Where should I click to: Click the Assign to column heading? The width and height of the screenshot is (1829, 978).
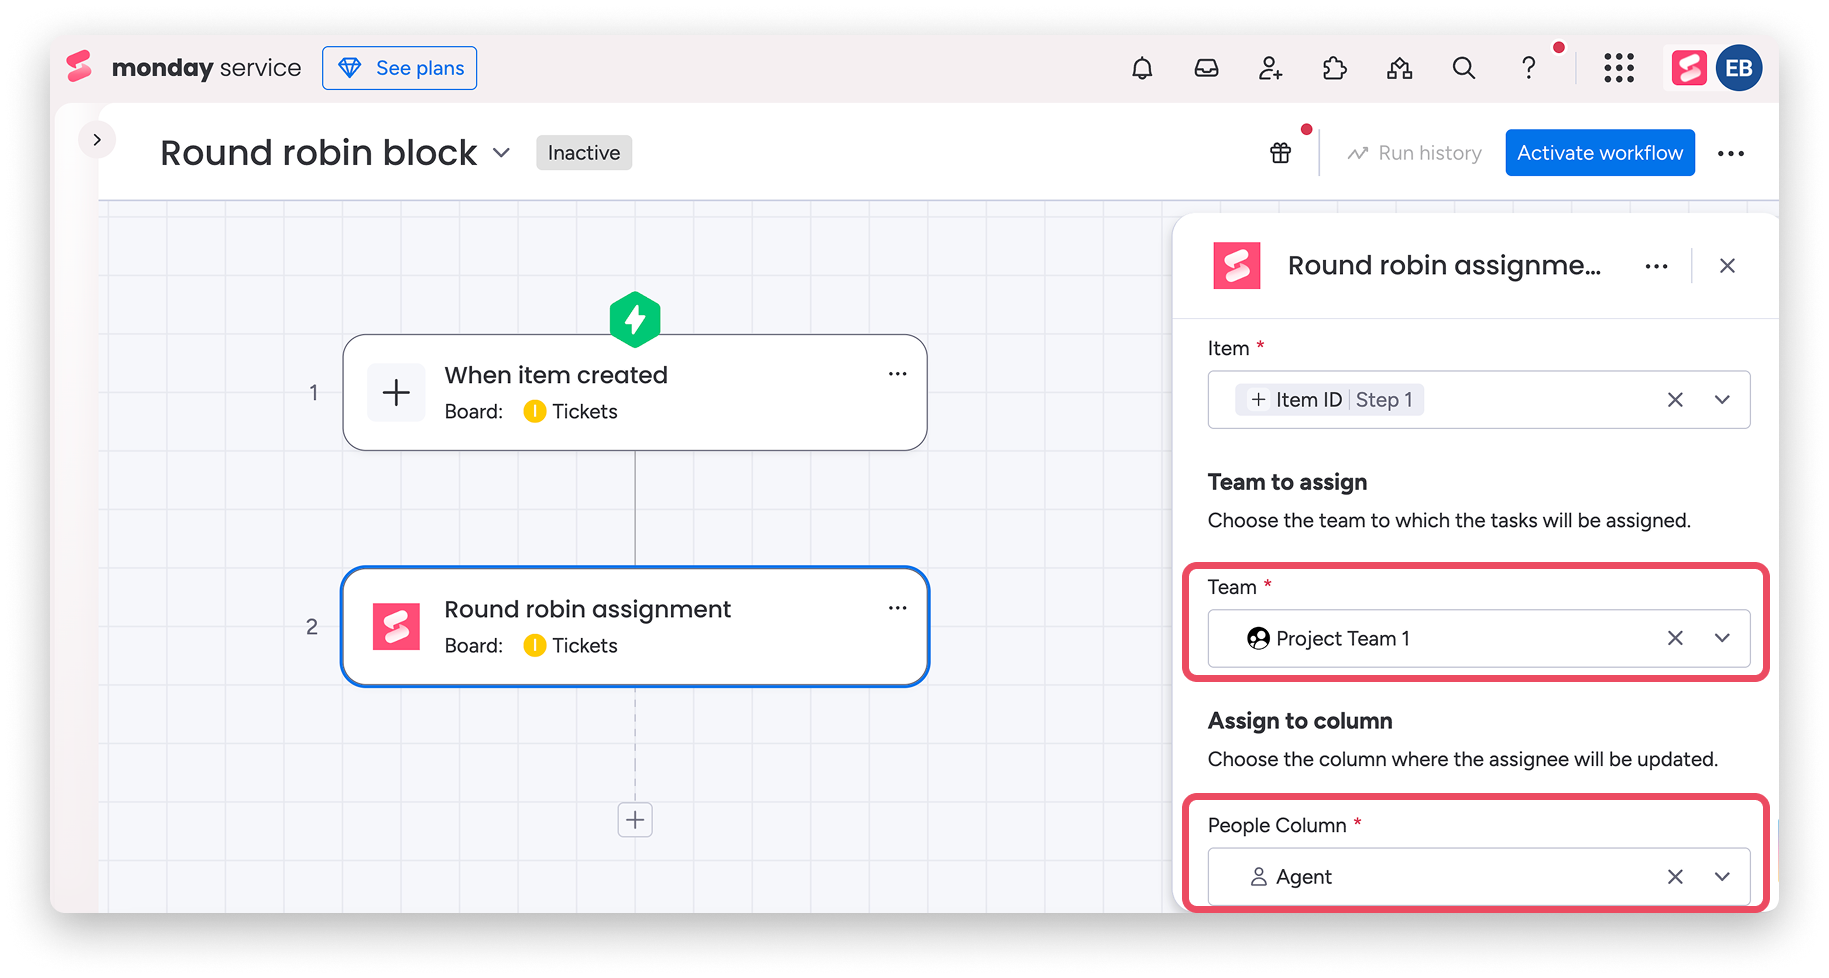pos(1300,721)
